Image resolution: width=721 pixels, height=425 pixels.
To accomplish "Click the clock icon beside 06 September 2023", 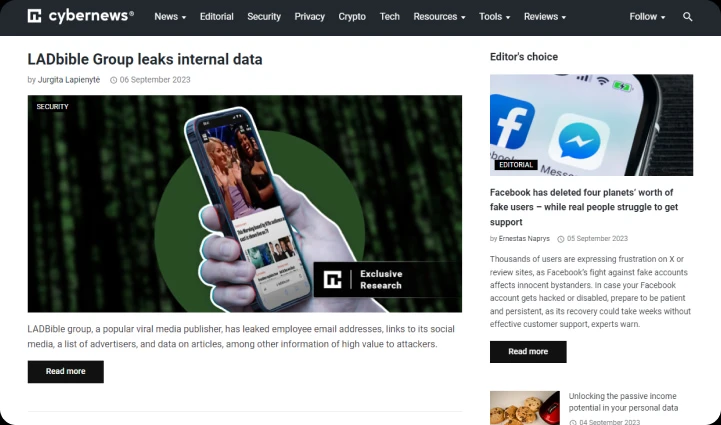I will [114, 80].
